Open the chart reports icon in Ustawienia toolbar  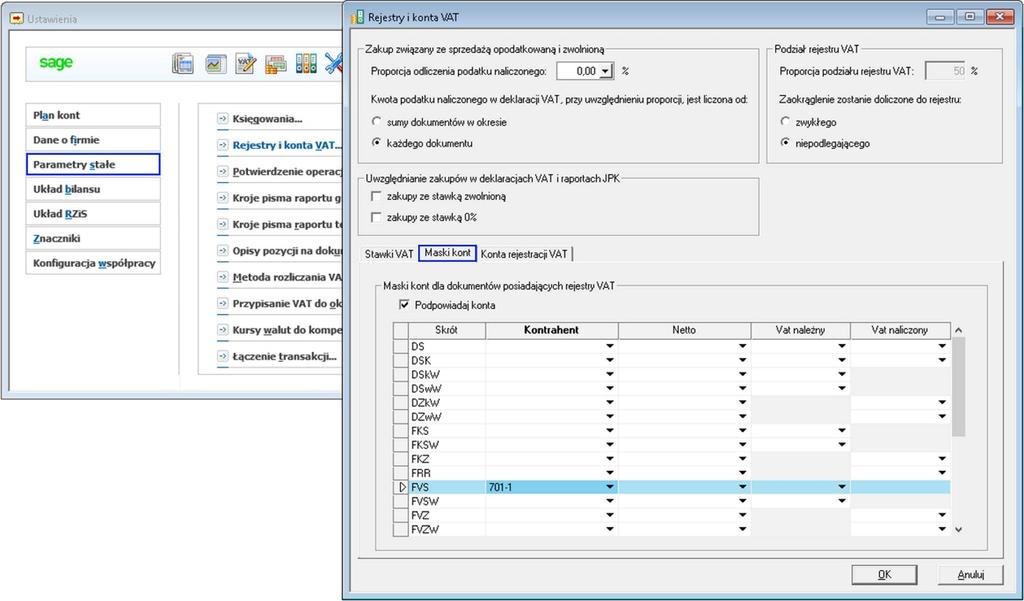(x=216, y=63)
